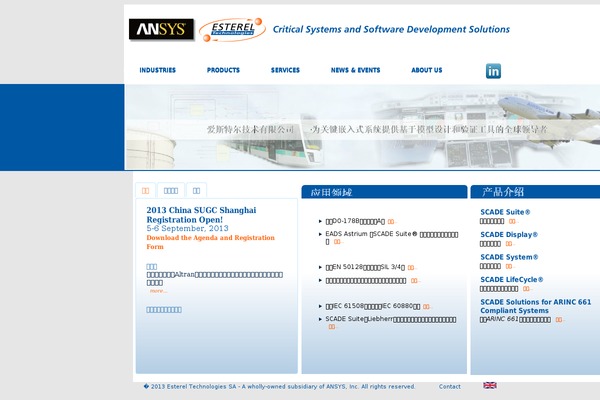The image size is (600, 400).
Task: Click the banner image with airplane
Action: pos(362,127)
